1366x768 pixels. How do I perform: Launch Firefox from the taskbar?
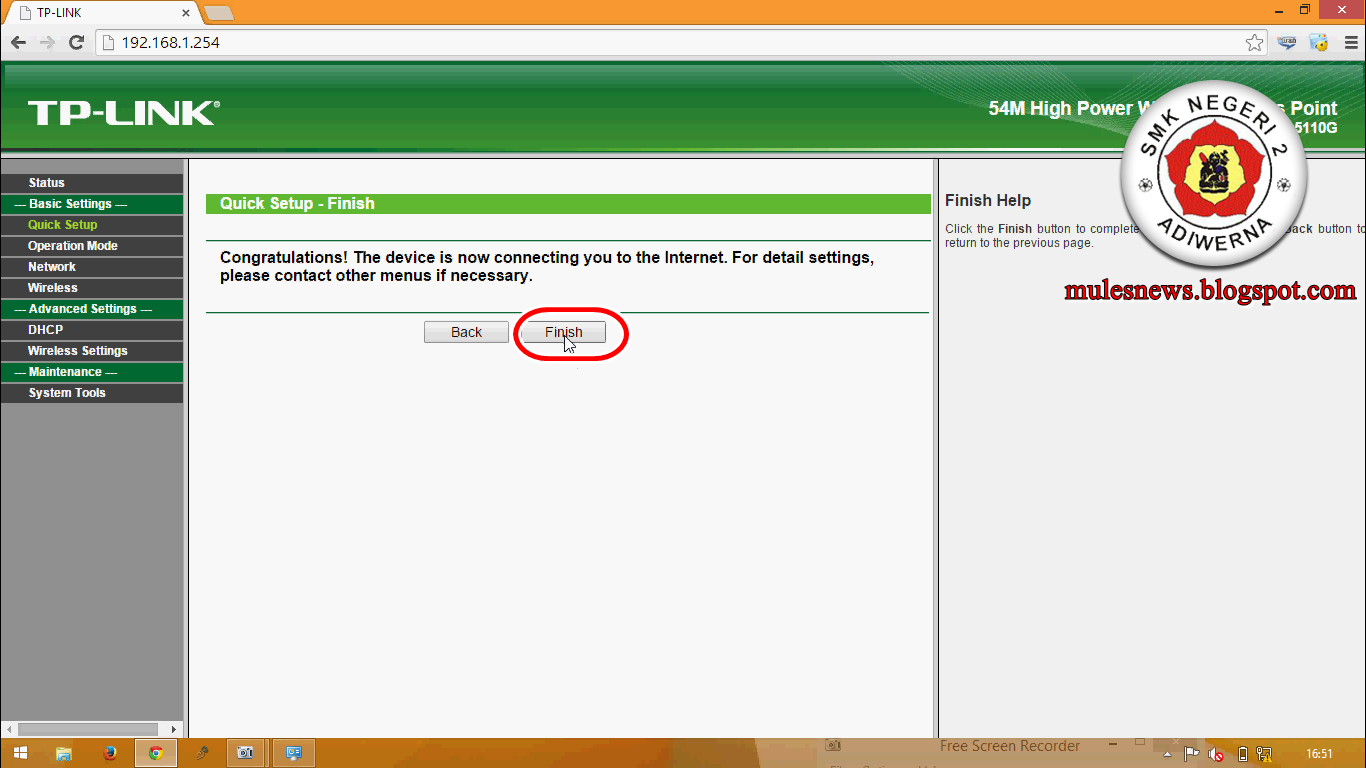click(x=110, y=753)
